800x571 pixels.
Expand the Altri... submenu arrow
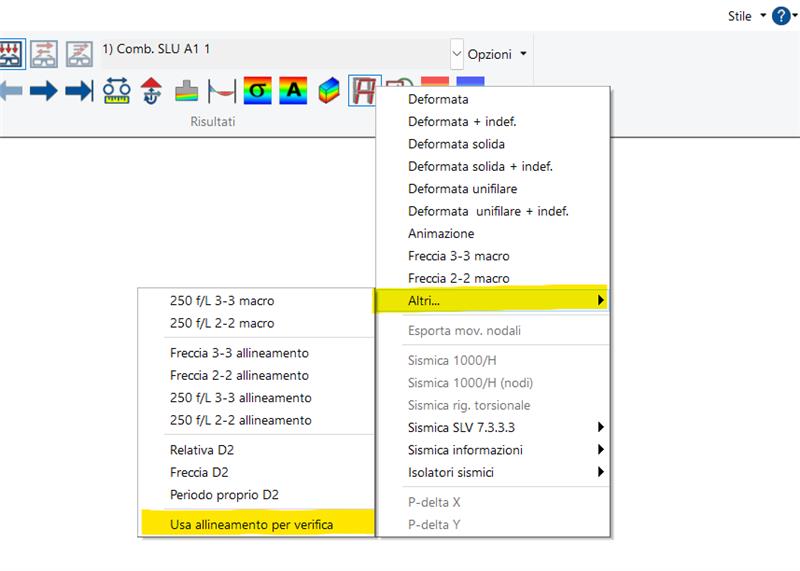601,300
